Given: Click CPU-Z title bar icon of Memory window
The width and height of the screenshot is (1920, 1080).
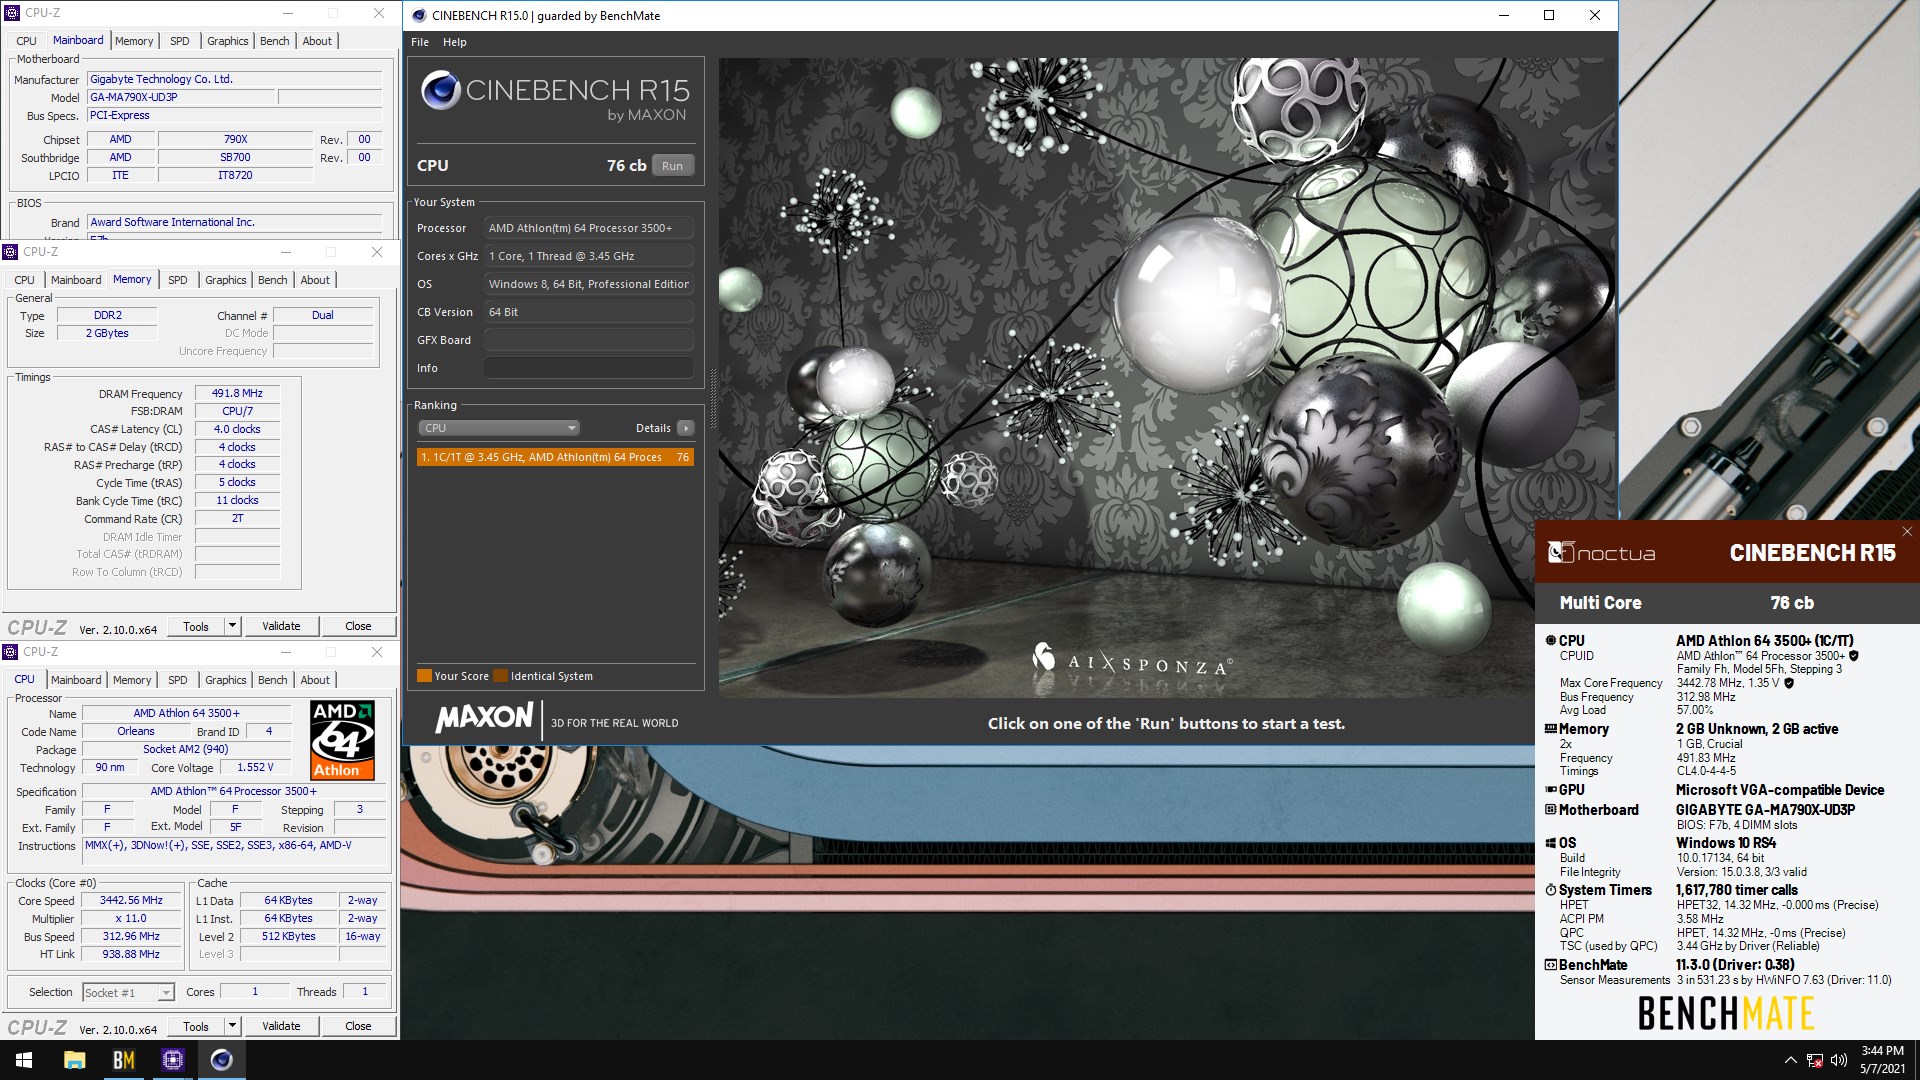Looking at the screenshot, I should click(x=11, y=252).
